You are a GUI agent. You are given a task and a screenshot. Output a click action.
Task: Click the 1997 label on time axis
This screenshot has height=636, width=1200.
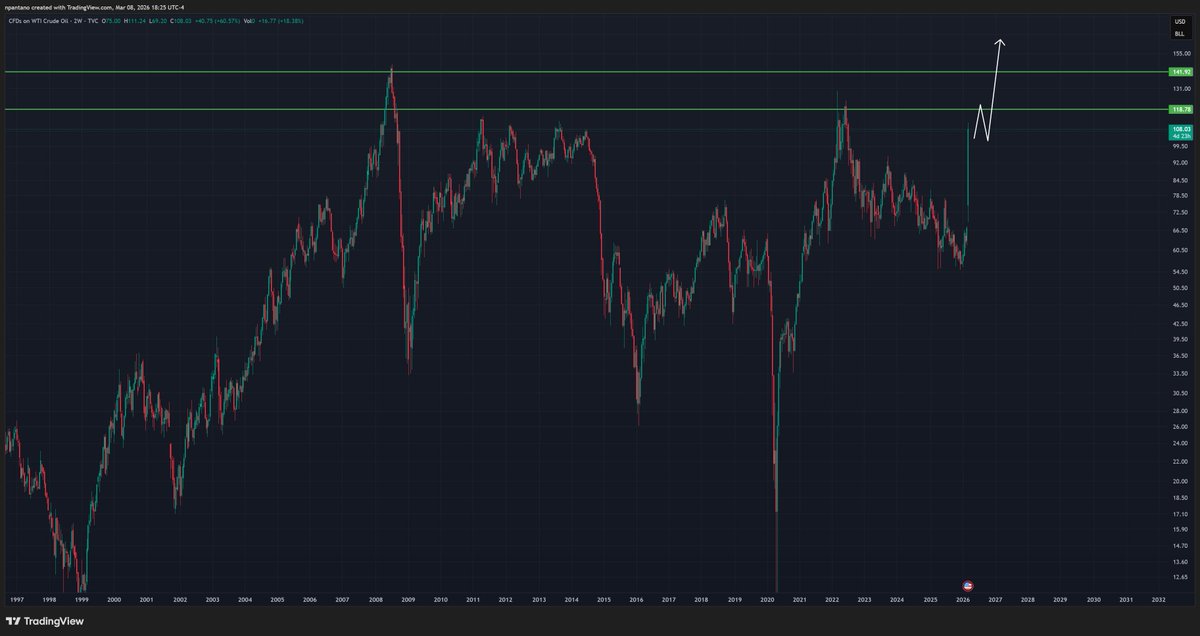click(16, 600)
